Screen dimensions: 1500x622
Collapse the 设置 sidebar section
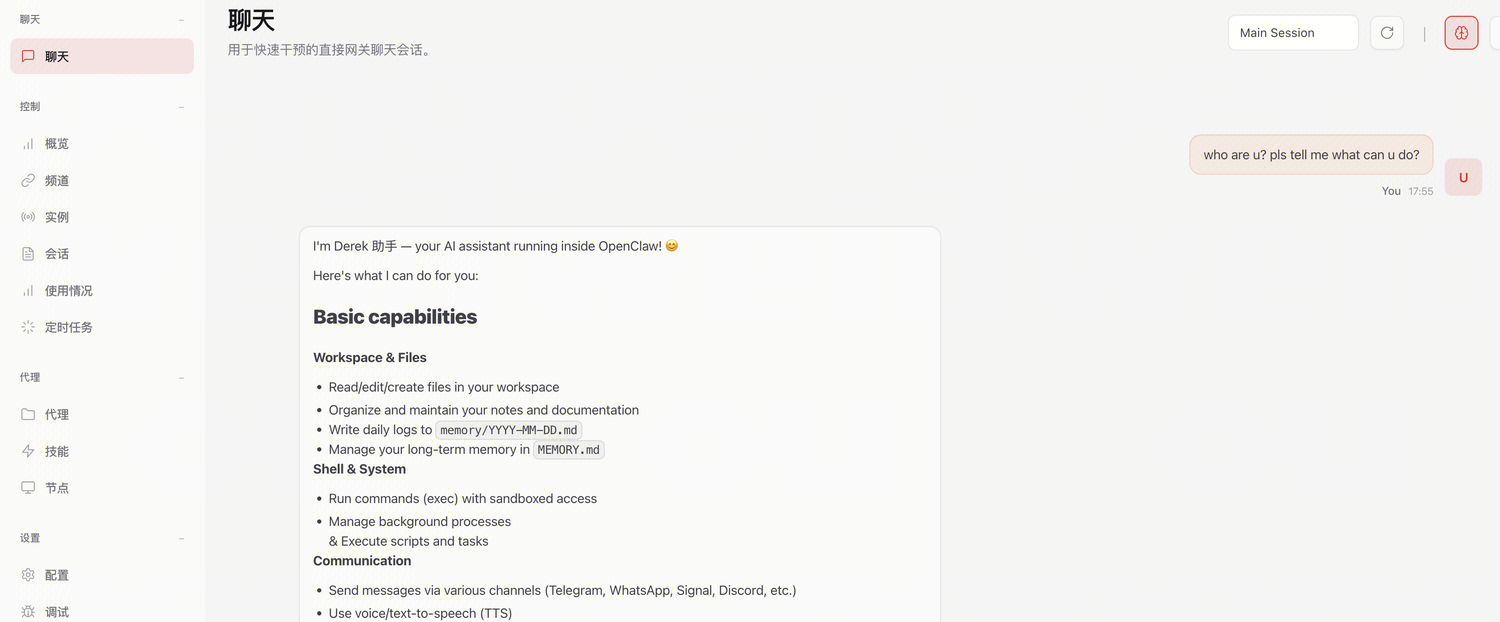tap(181, 538)
